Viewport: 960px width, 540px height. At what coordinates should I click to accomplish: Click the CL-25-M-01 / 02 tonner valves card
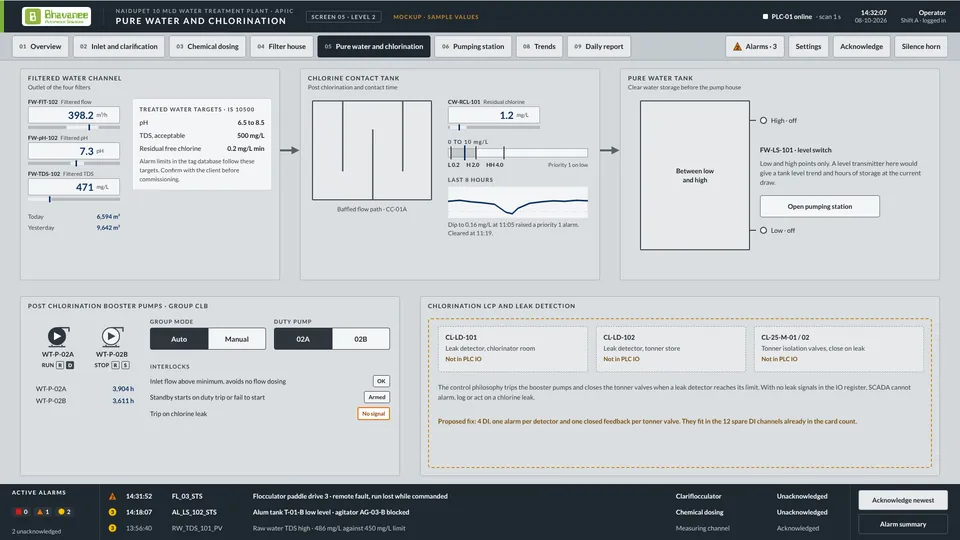click(839, 348)
